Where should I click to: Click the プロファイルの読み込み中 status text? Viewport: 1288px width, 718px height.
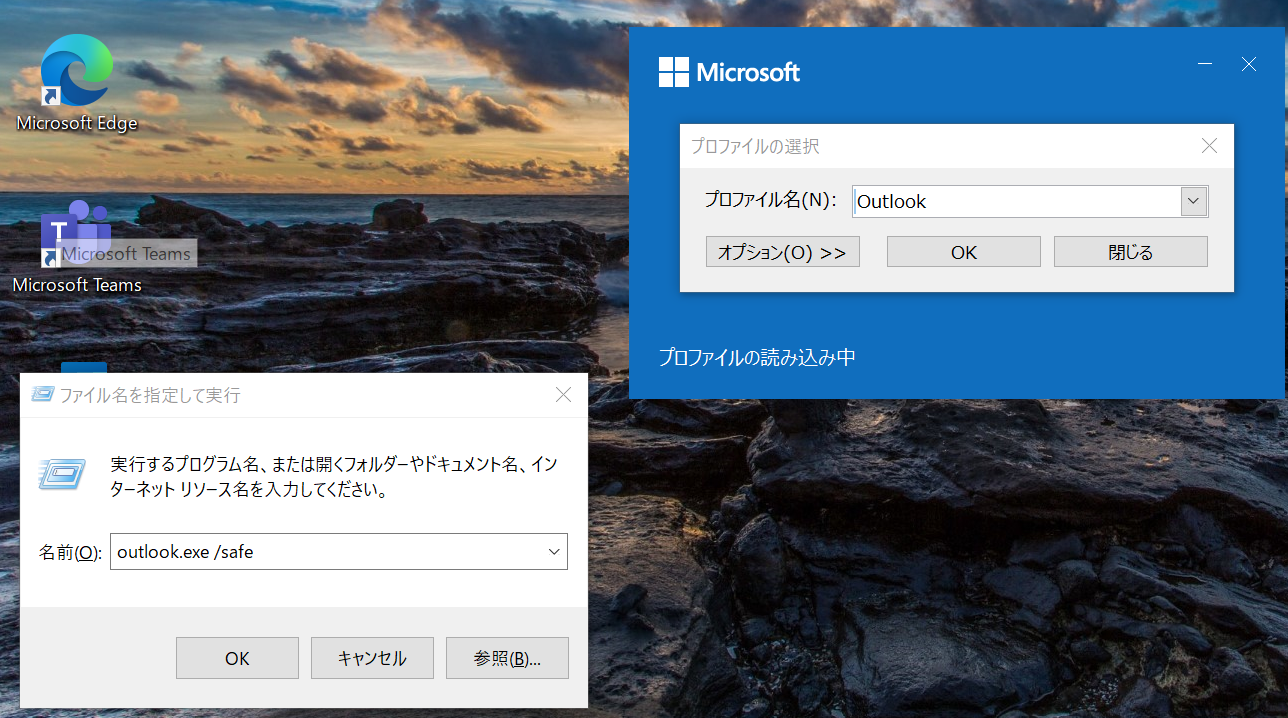[757, 357]
